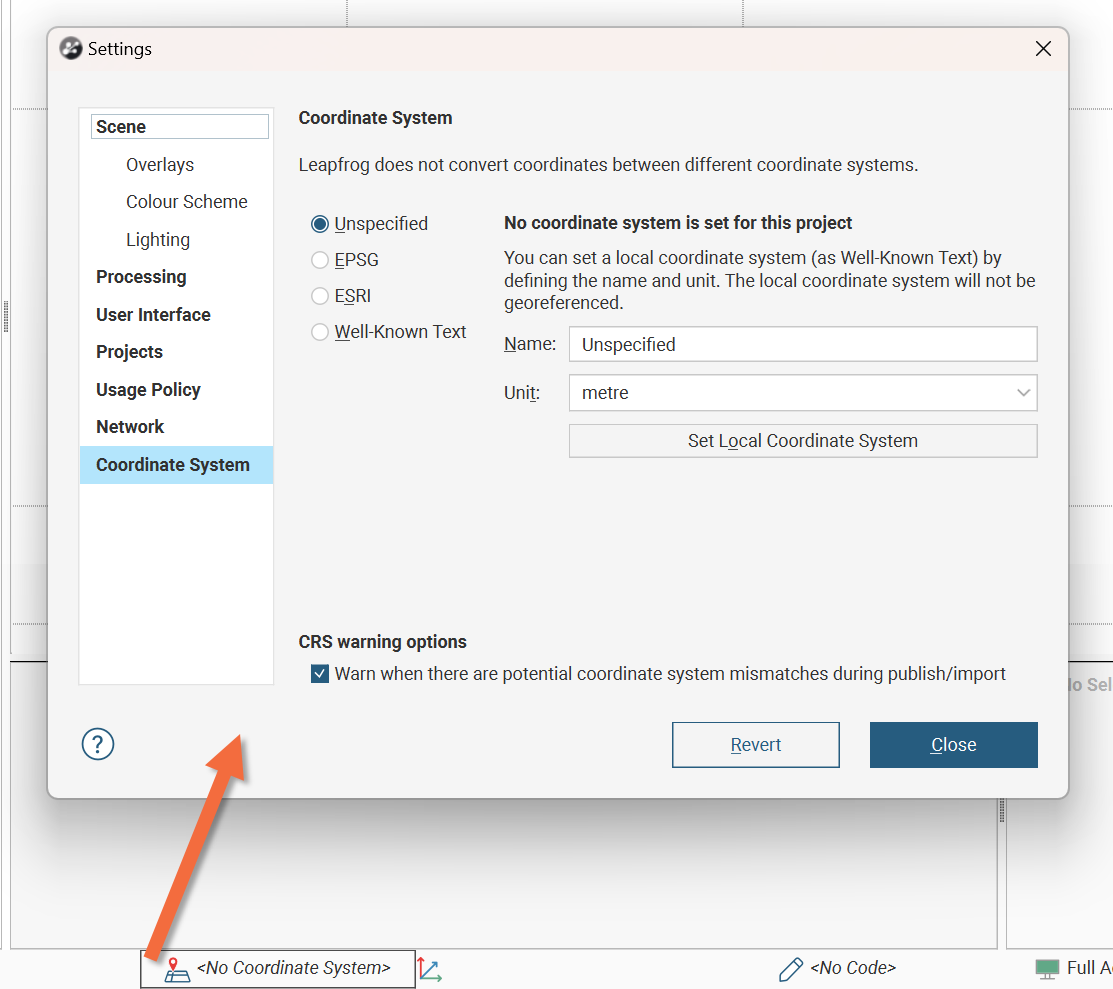Click the monitor icon in status bar
Image resolution: width=1113 pixels, height=989 pixels.
pos(1047,968)
